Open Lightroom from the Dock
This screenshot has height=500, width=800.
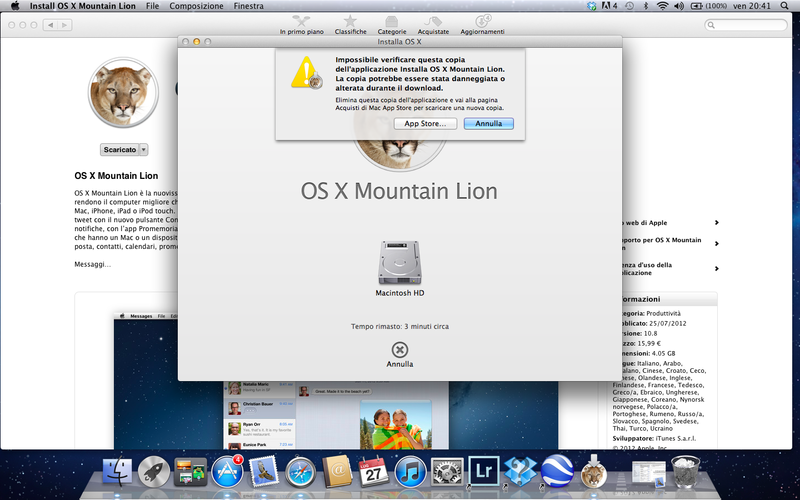point(483,472)
